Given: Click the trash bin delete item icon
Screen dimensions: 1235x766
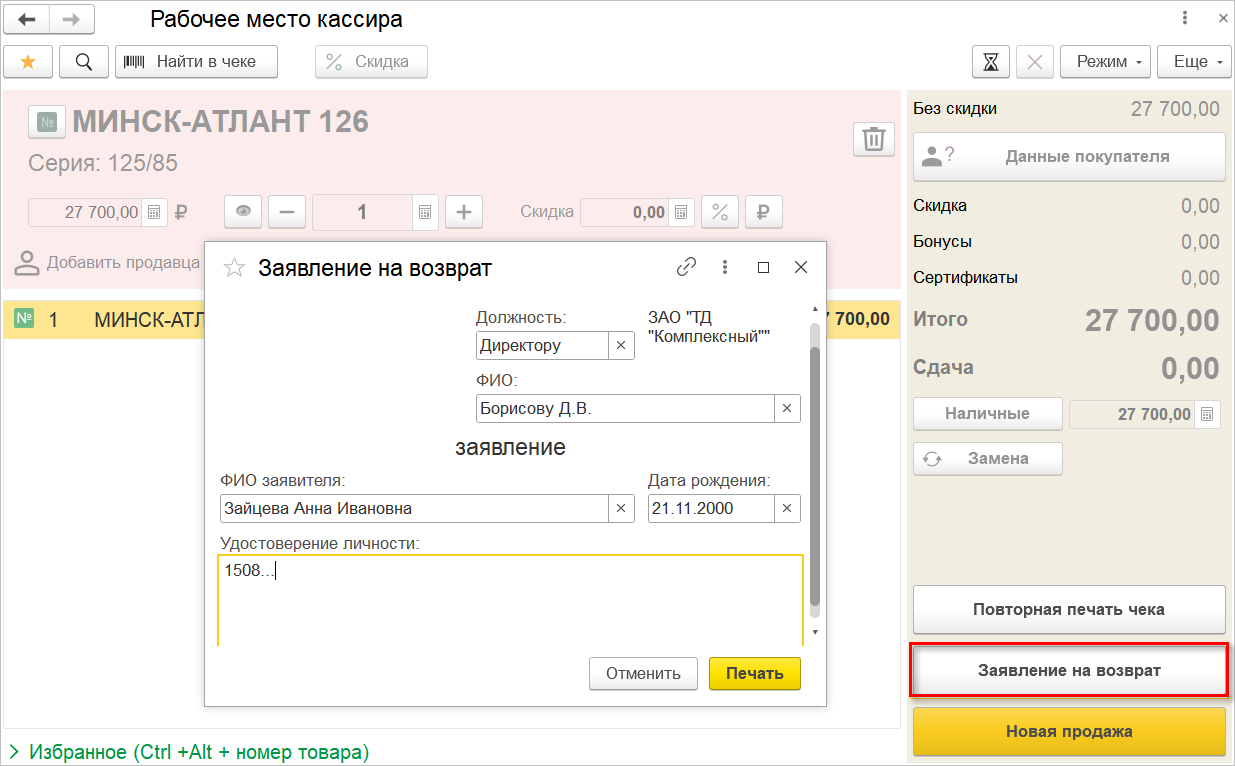Looking at the screenshot, I should 874,139.
